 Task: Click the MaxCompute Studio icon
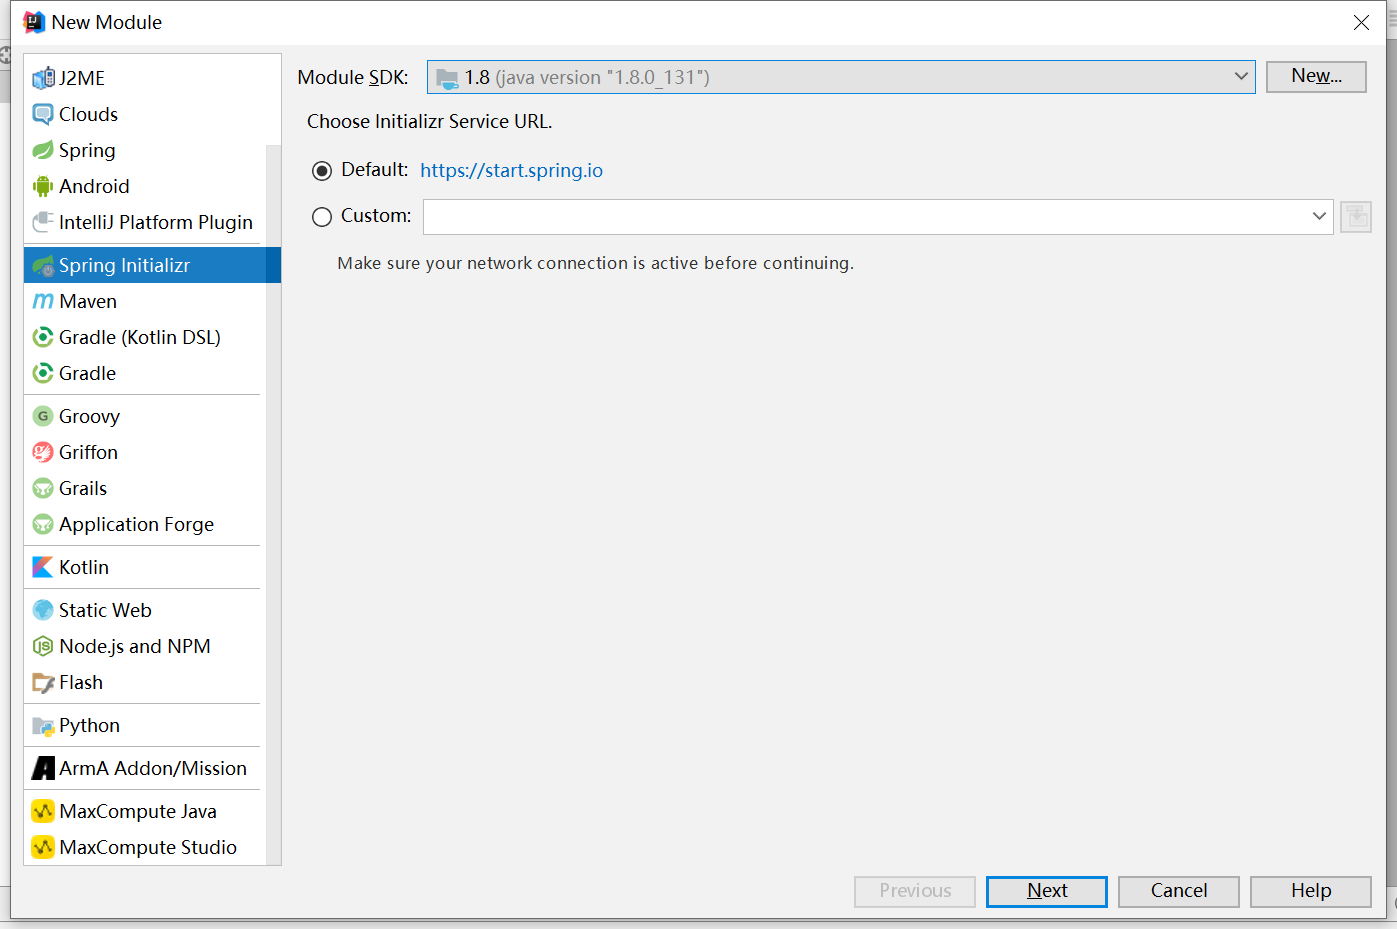click(x=43, y=847)
